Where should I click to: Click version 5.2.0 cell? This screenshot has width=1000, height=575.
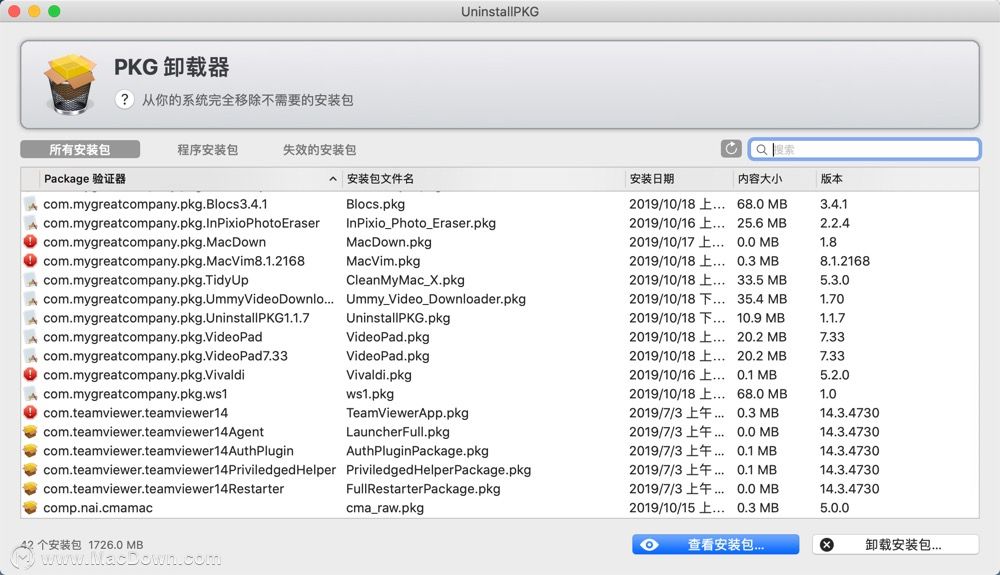pyautogui.click(x=834, y=375)
